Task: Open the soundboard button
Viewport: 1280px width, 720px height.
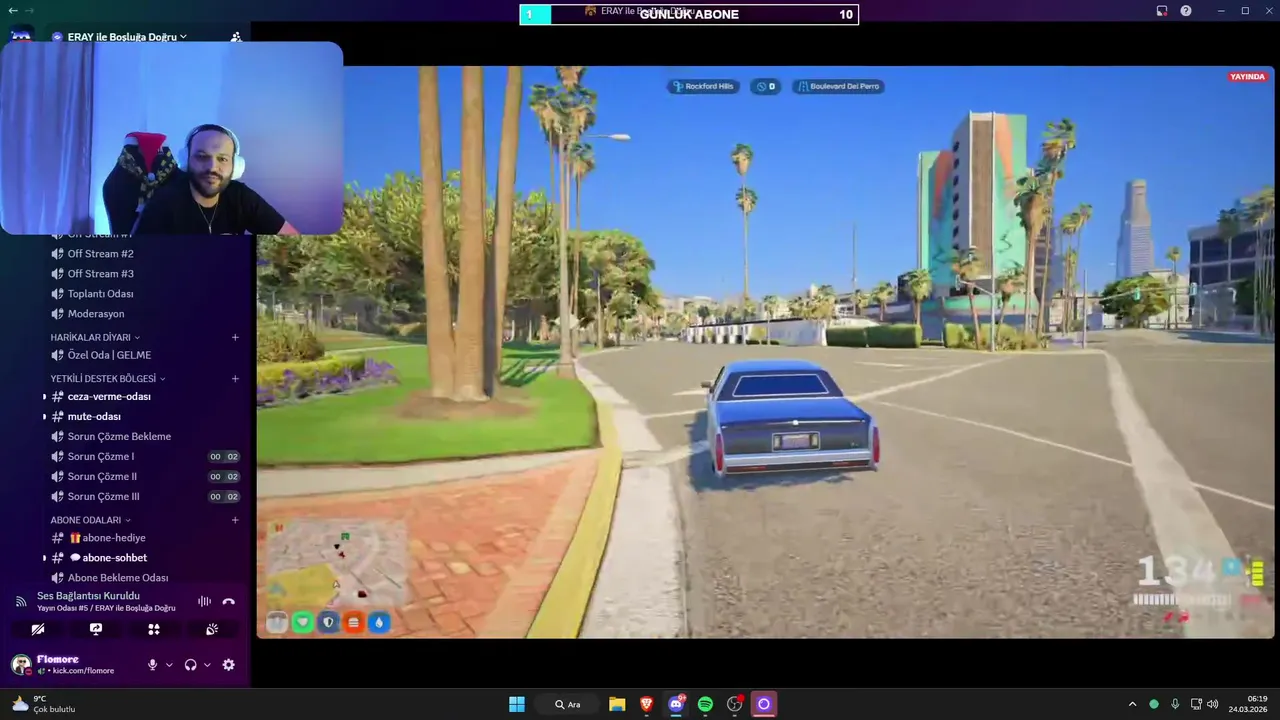Action: click(212, 629)
